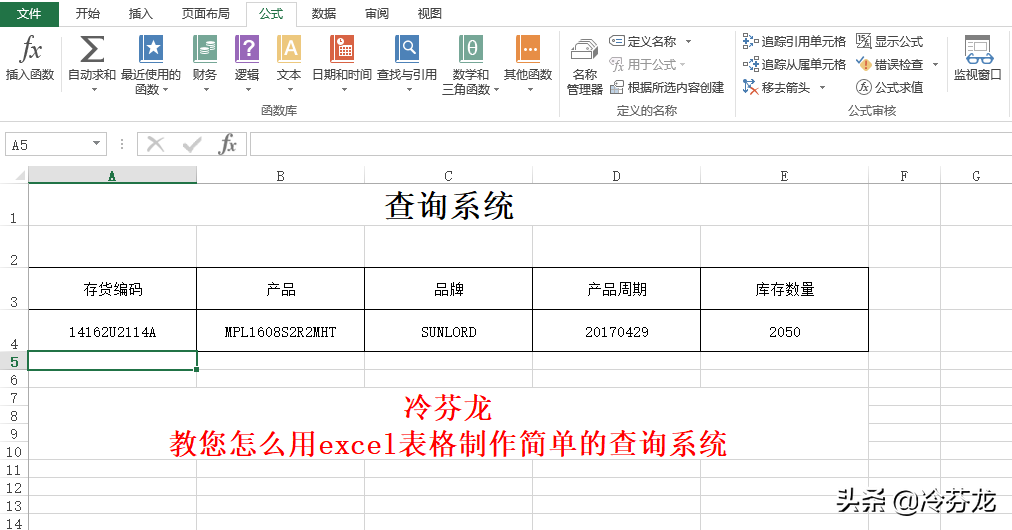Click Create from Selection (根据所选内容创建)
Image resolution: width=1012 pixels, height=530 pixels.
pos(667,87)
